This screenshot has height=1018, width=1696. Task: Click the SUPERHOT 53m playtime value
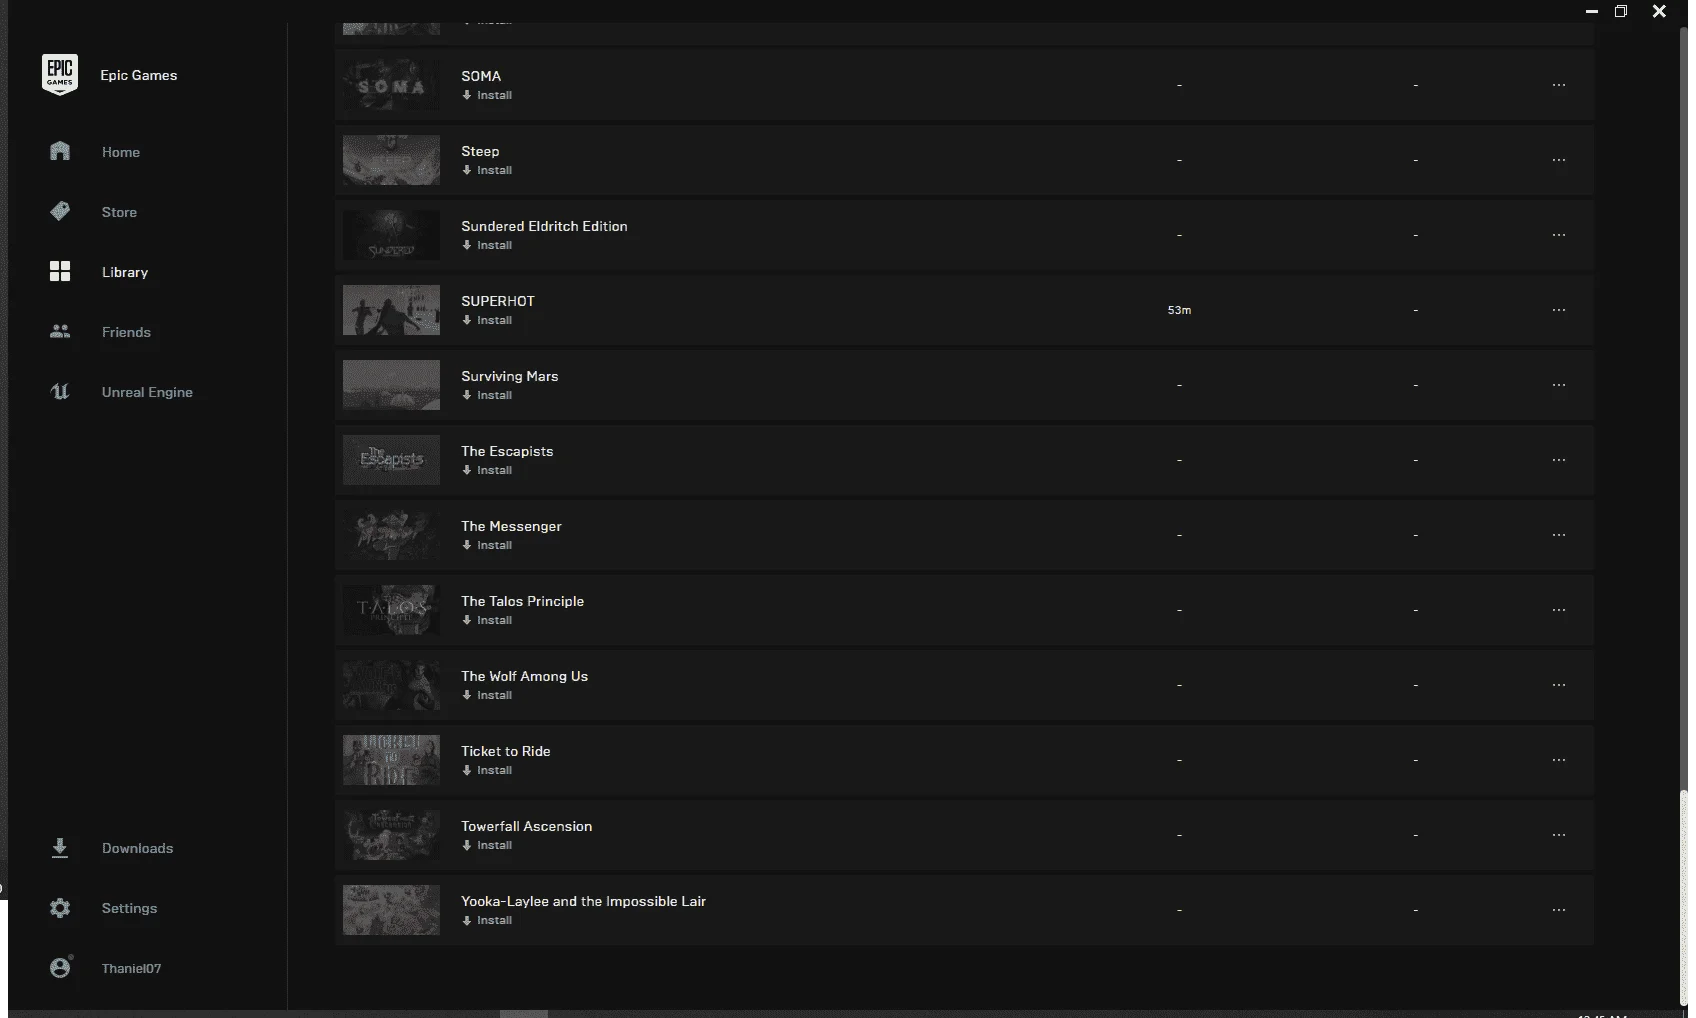pyautogui.click(x=1179, y=310)
